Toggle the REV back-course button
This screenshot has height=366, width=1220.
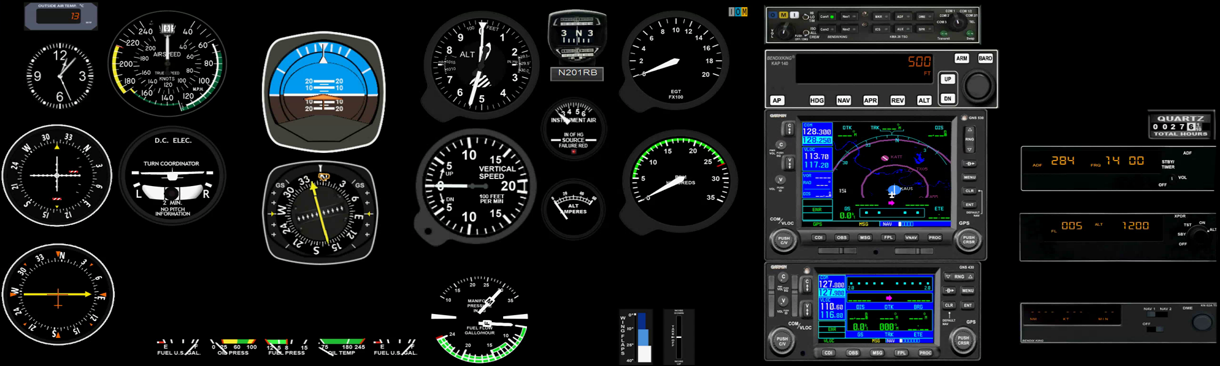point(897,100)
